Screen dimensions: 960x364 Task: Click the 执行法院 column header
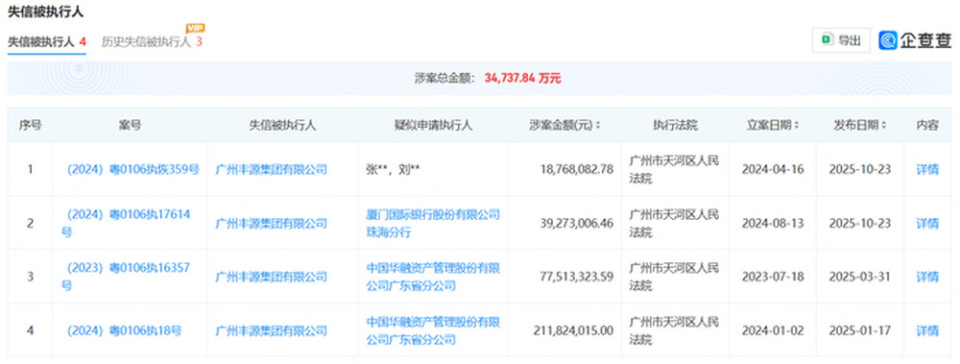point(675,125)
